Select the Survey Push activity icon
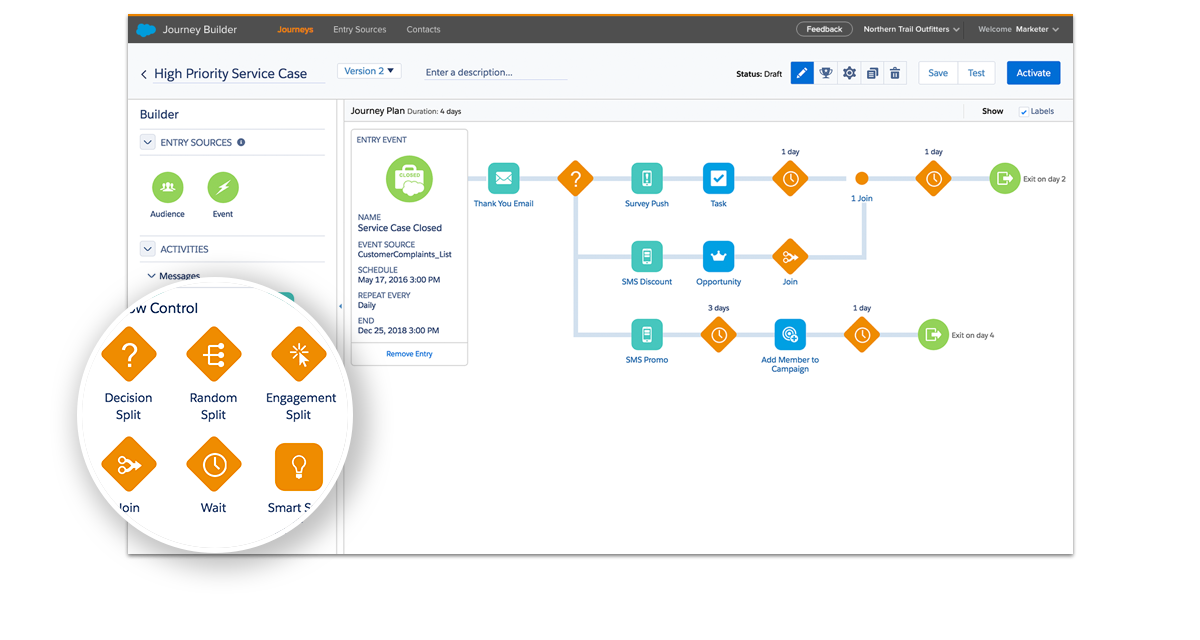Screen dimensions: 1200x640 (646, 179)
